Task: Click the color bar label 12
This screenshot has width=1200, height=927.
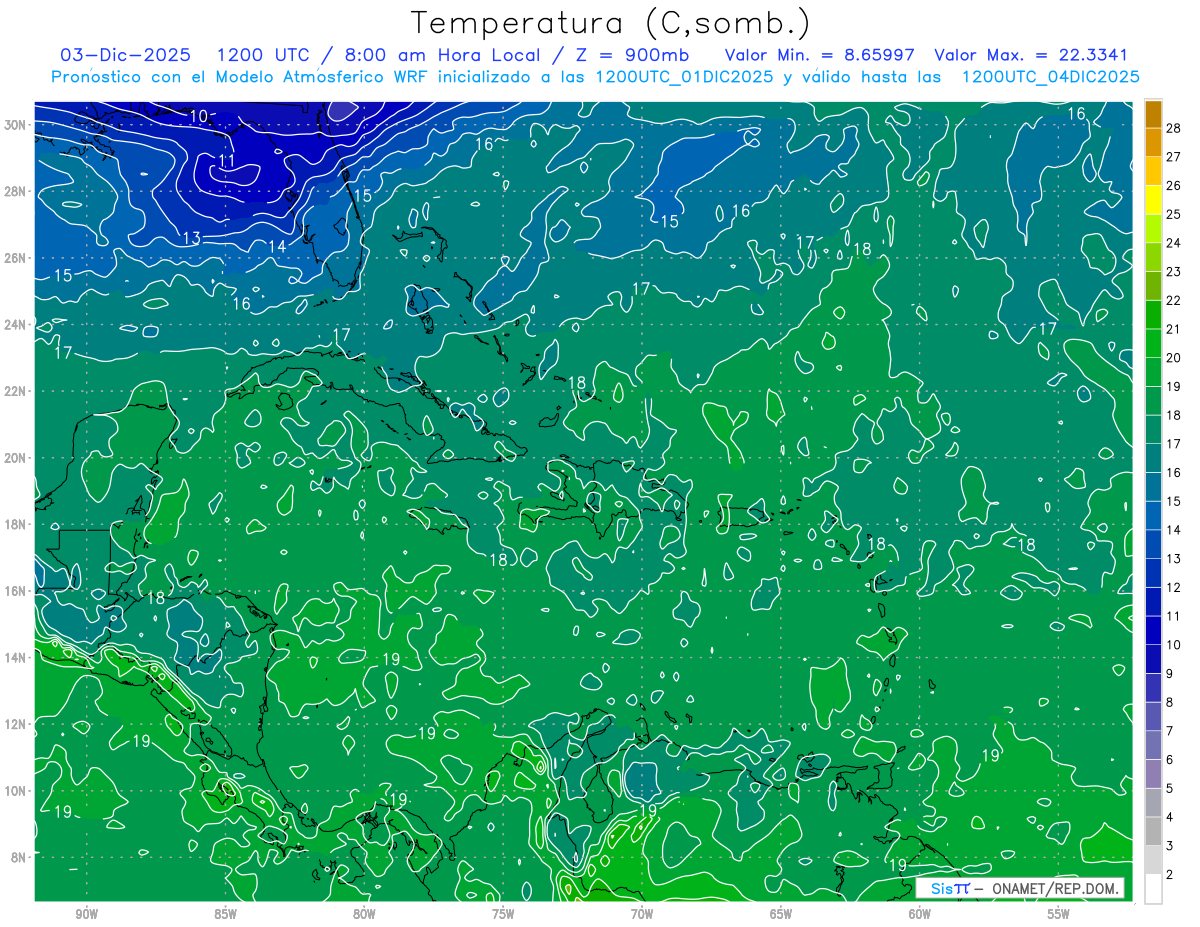Action: (1174, 588)
